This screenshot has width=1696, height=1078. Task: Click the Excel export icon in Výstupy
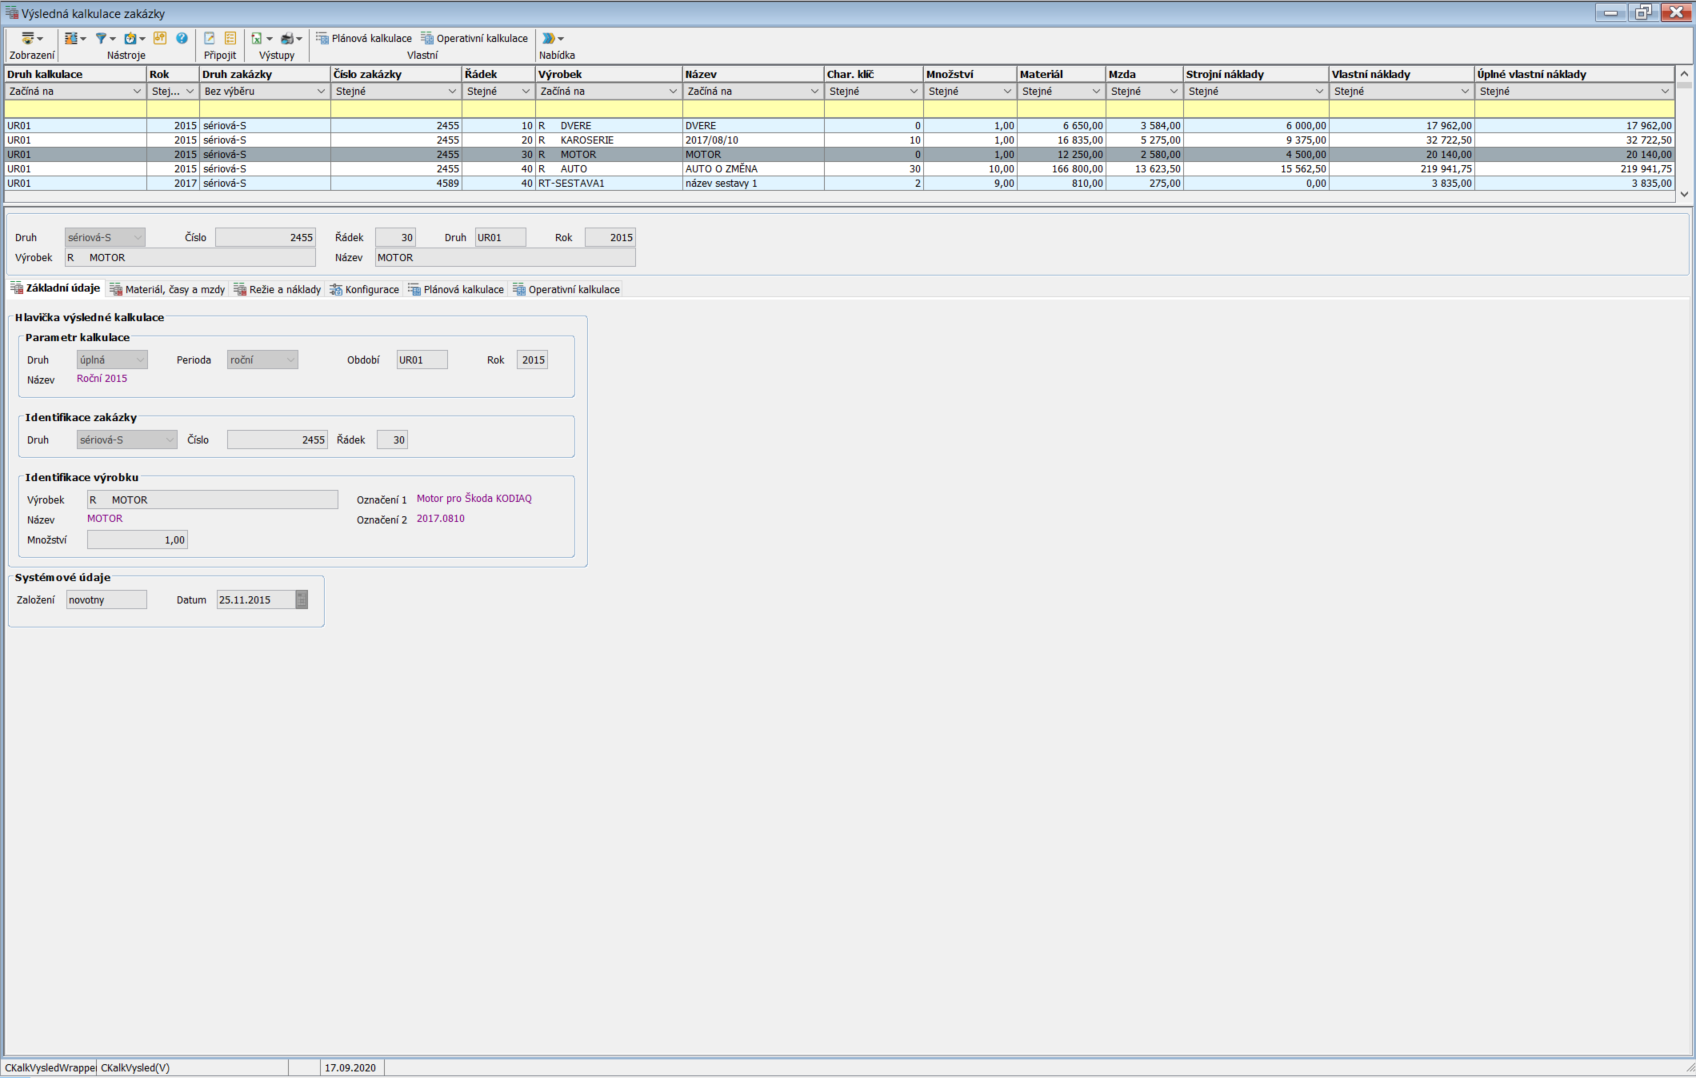click(x=258, y=39)
